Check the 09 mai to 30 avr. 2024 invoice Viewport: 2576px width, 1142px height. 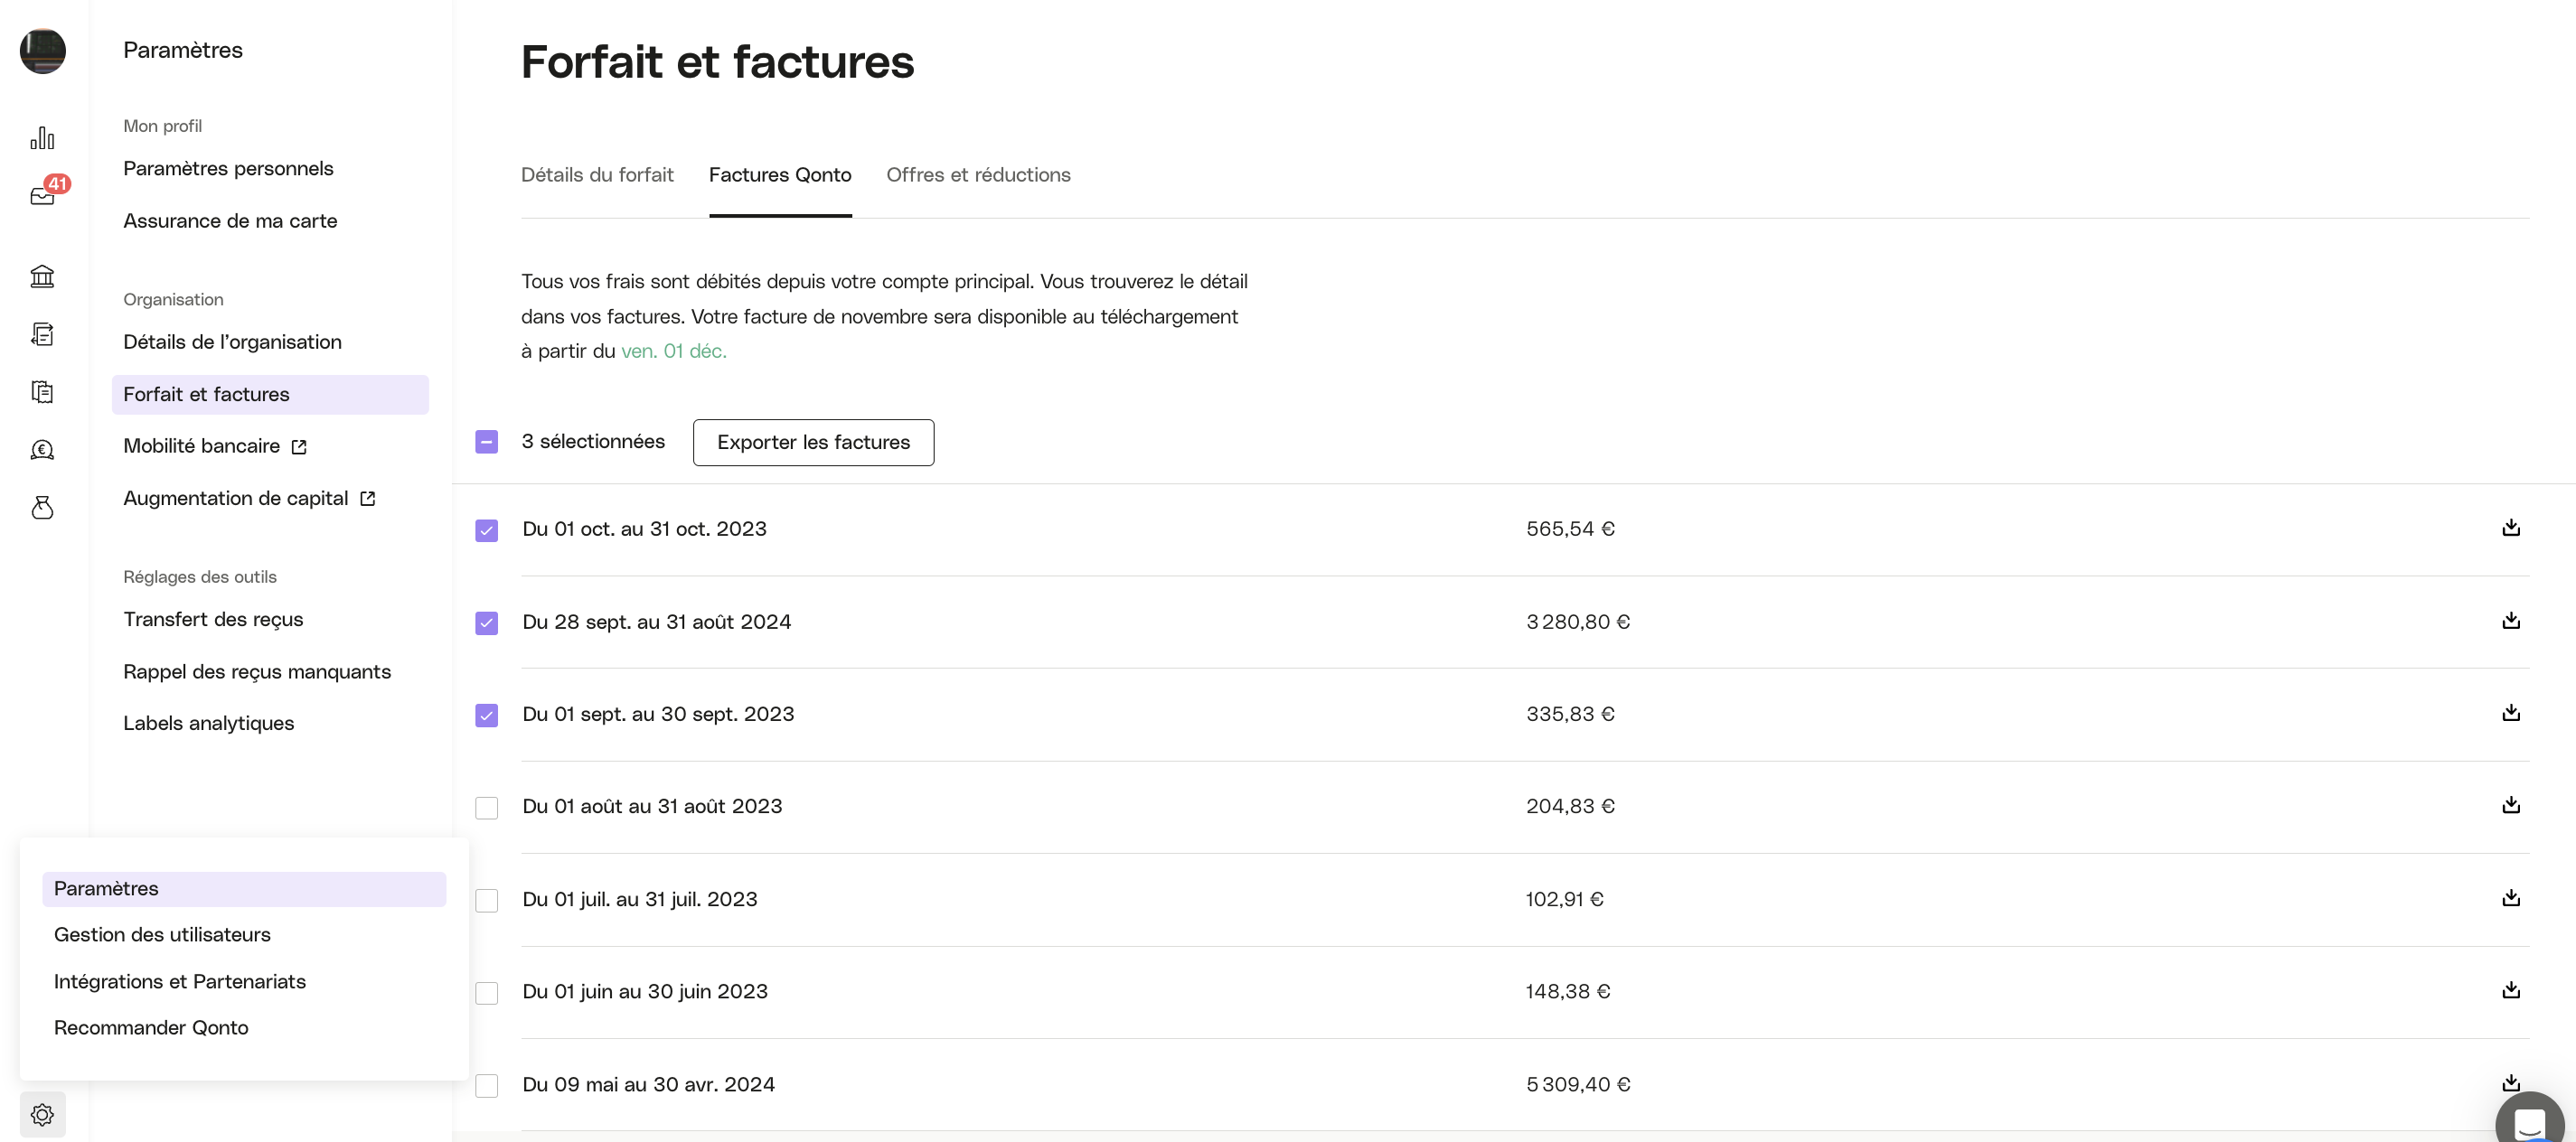pos(487,1085)
